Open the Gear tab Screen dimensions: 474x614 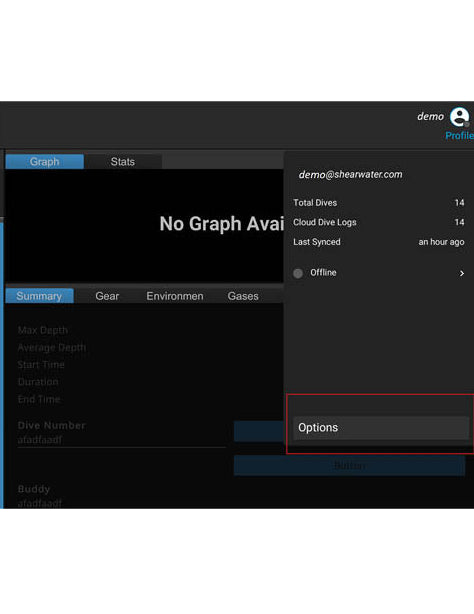[x=107, y=296]
